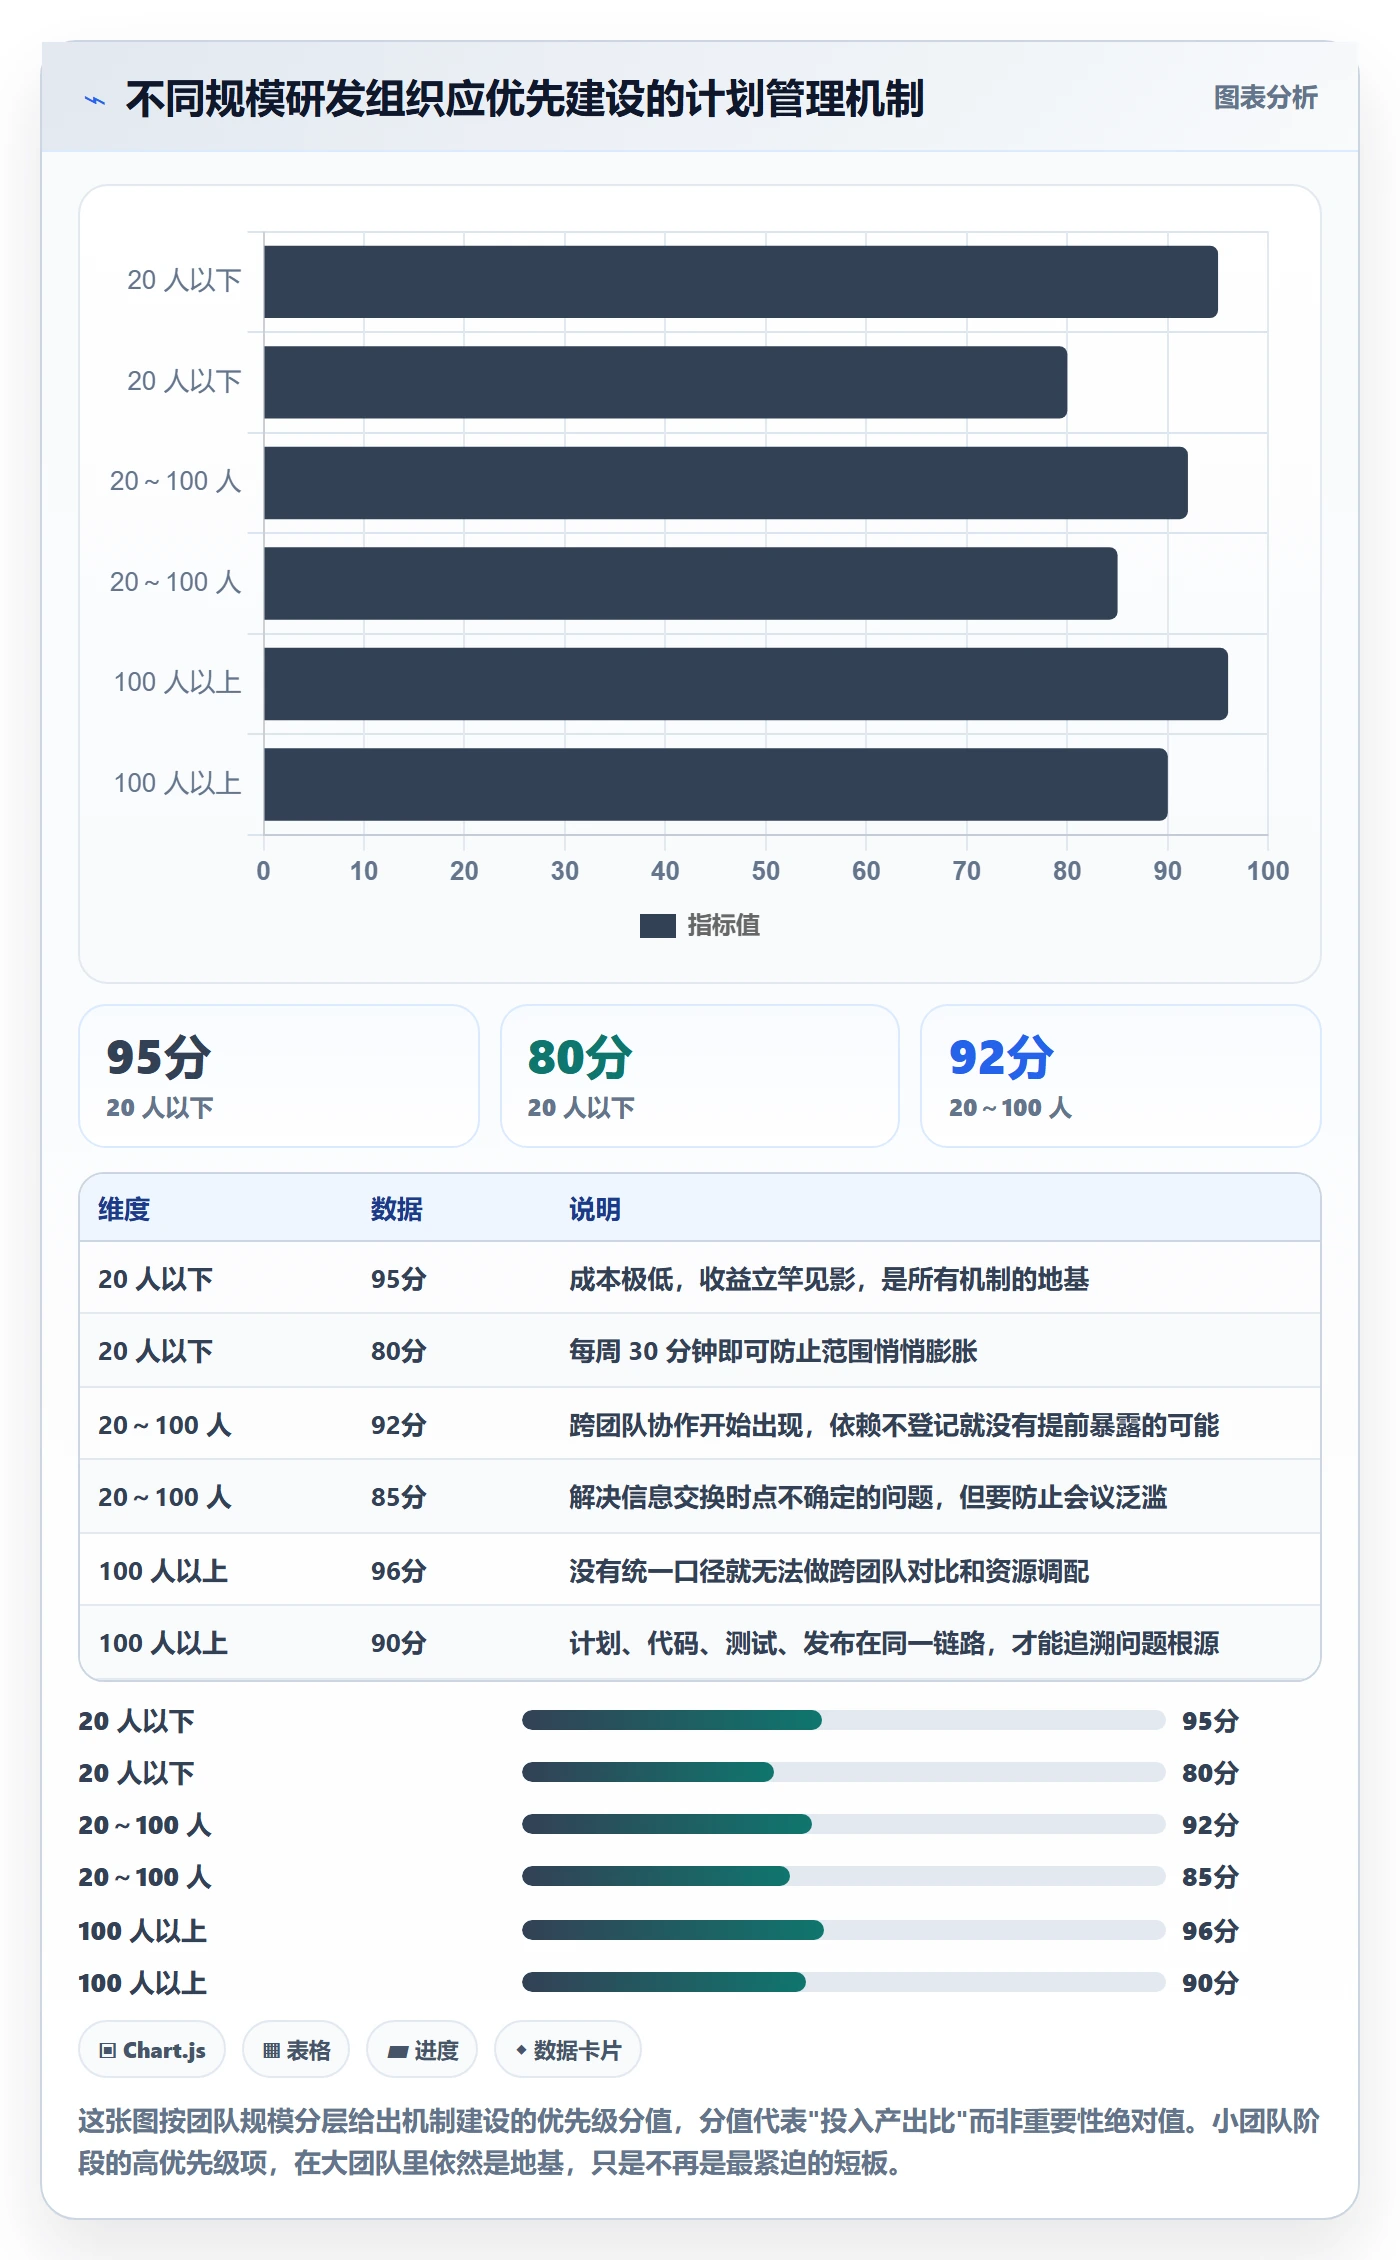Select the row 每周 30 分钟即可防止范围悄悄膨胀
The image size is (1400, 2260).
[700, 1351]
